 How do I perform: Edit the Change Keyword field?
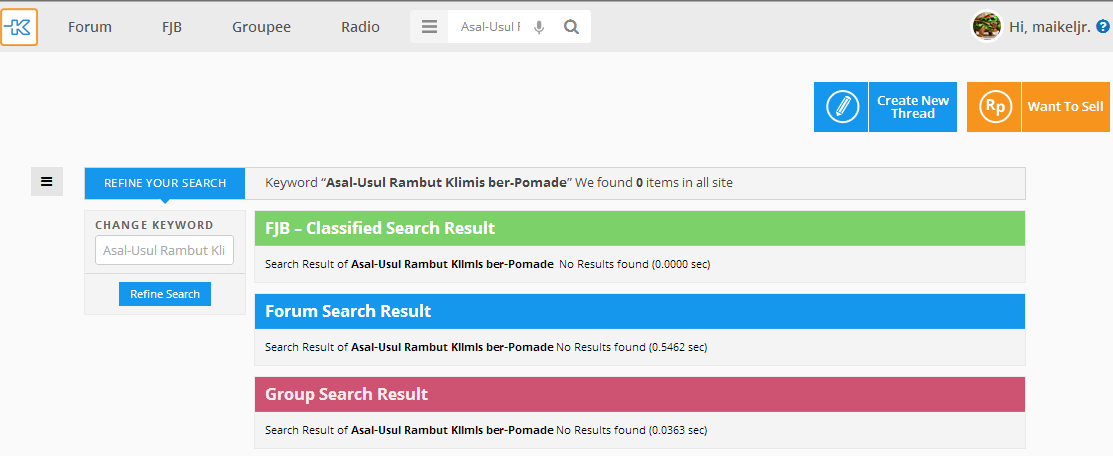[x=165, y=250]
